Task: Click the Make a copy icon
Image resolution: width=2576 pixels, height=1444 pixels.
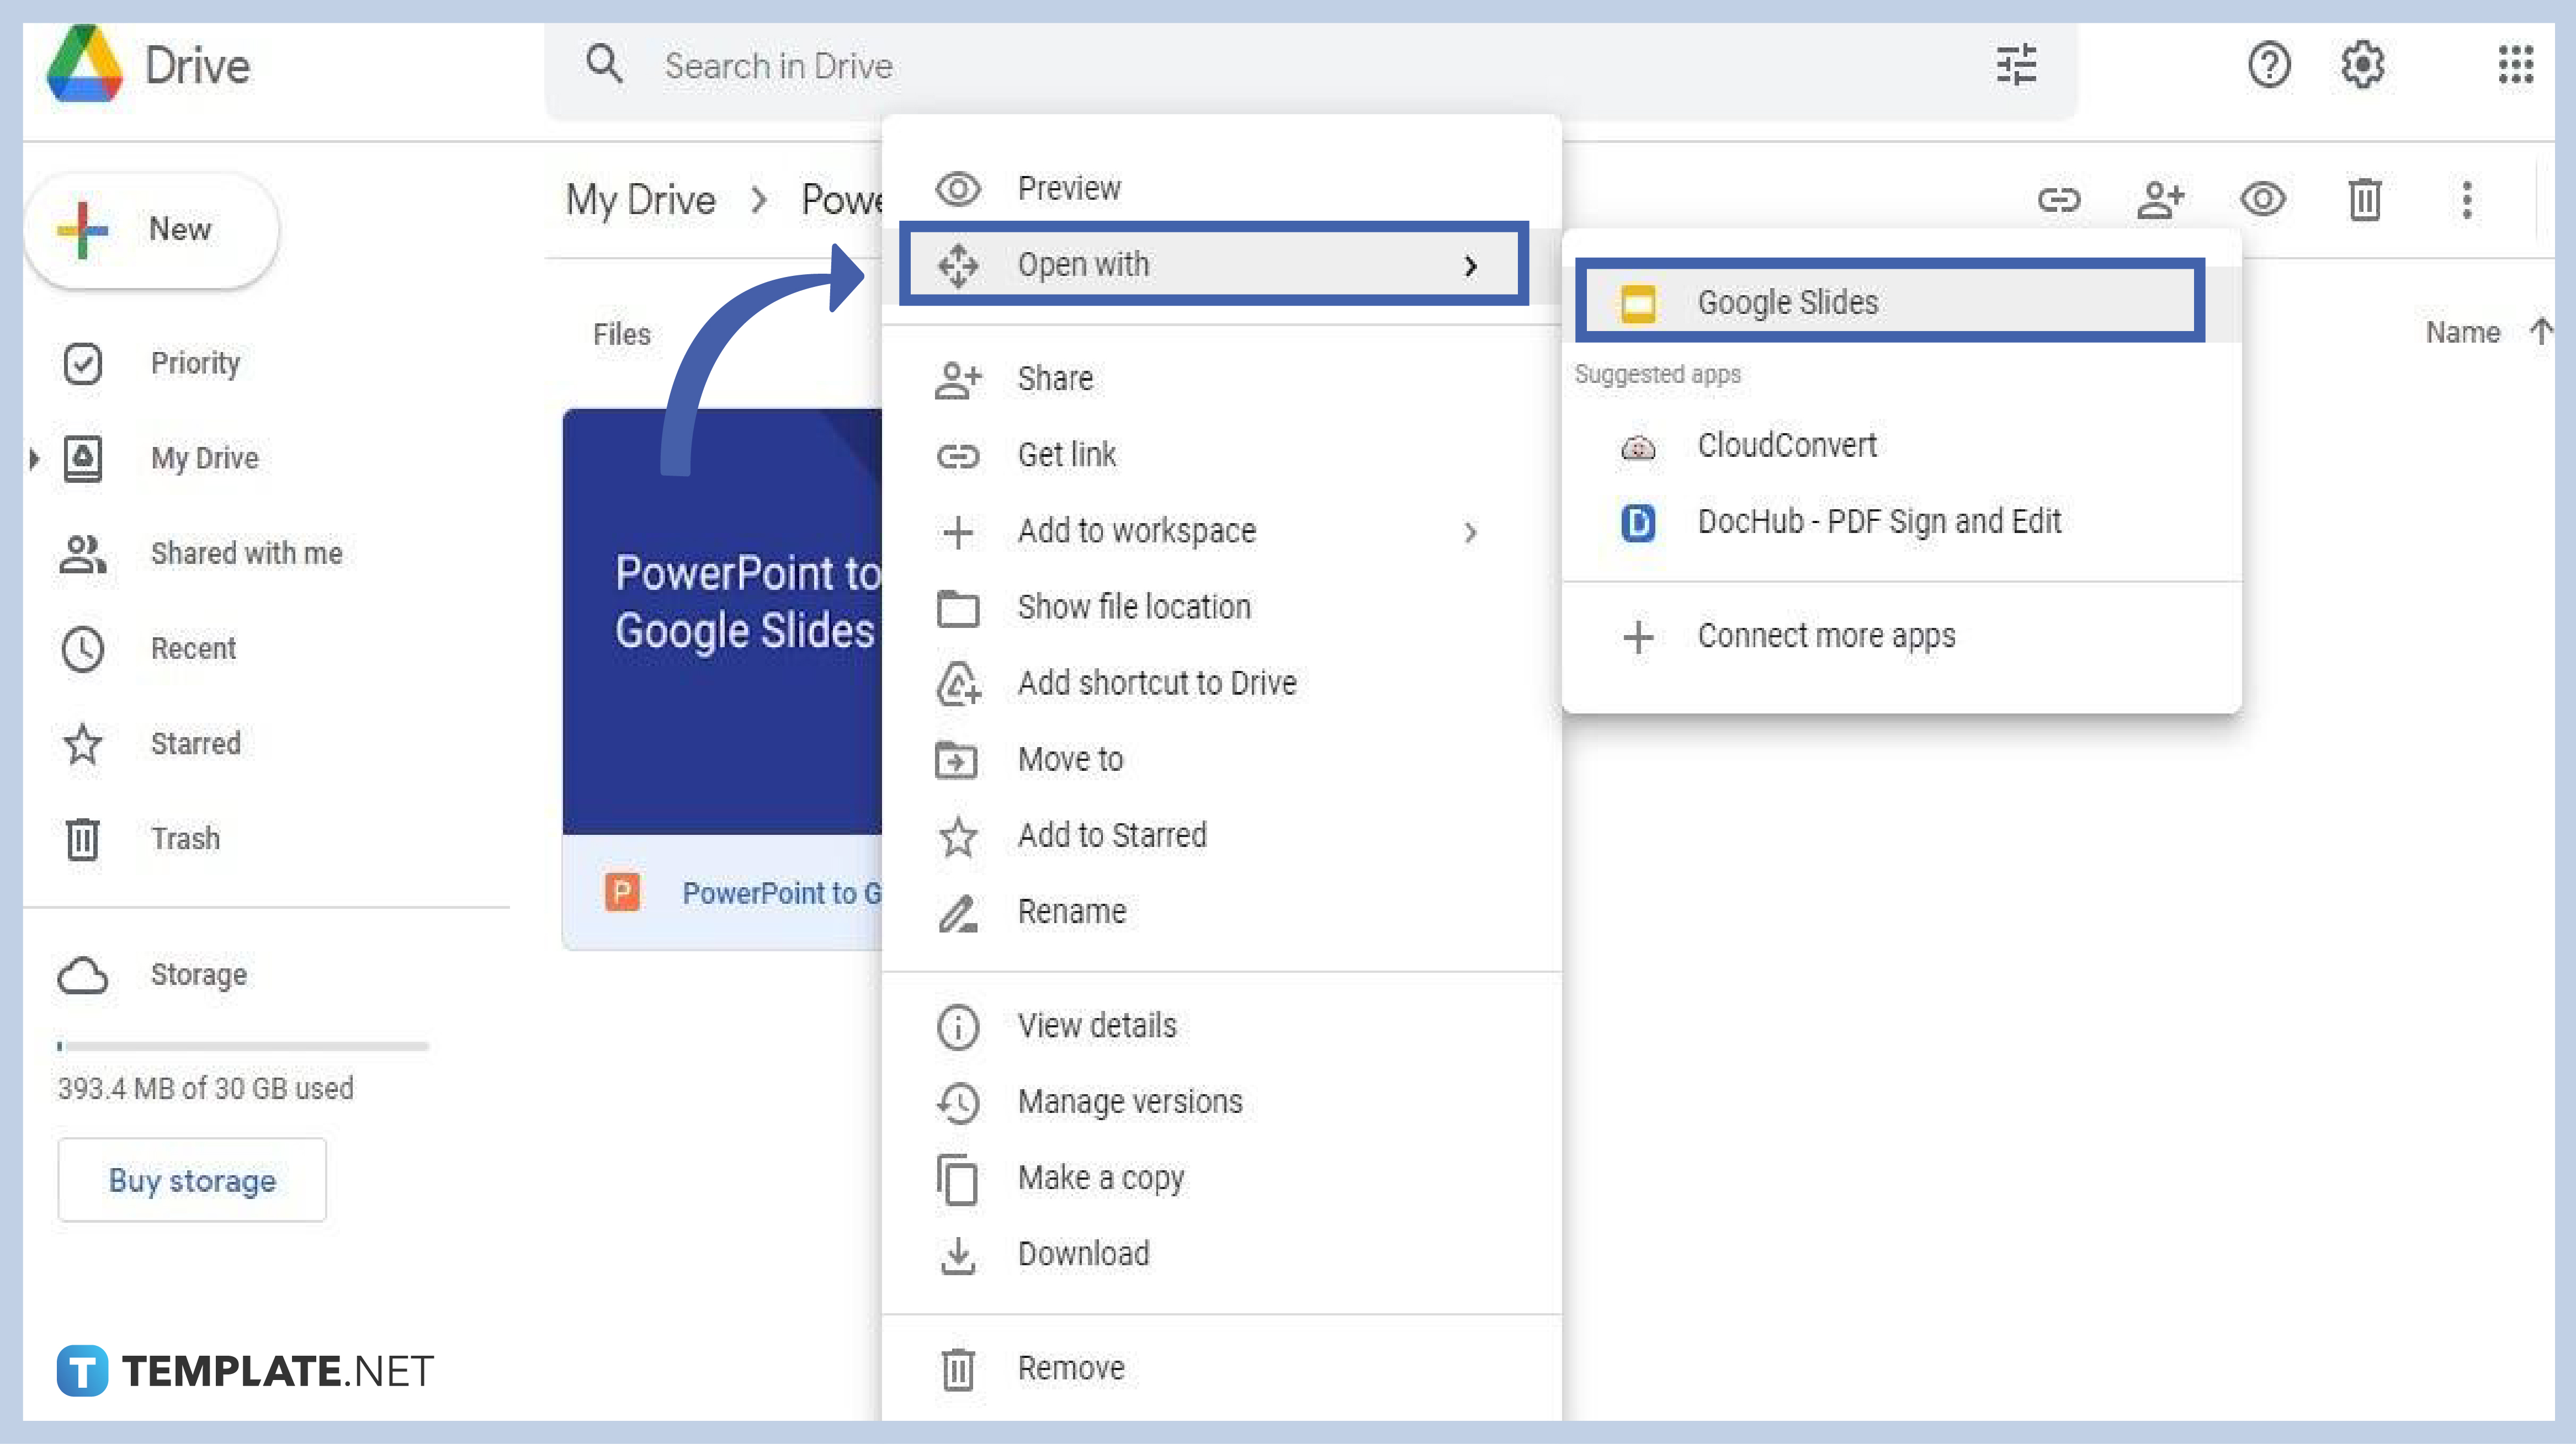Action: point(957,1179)
